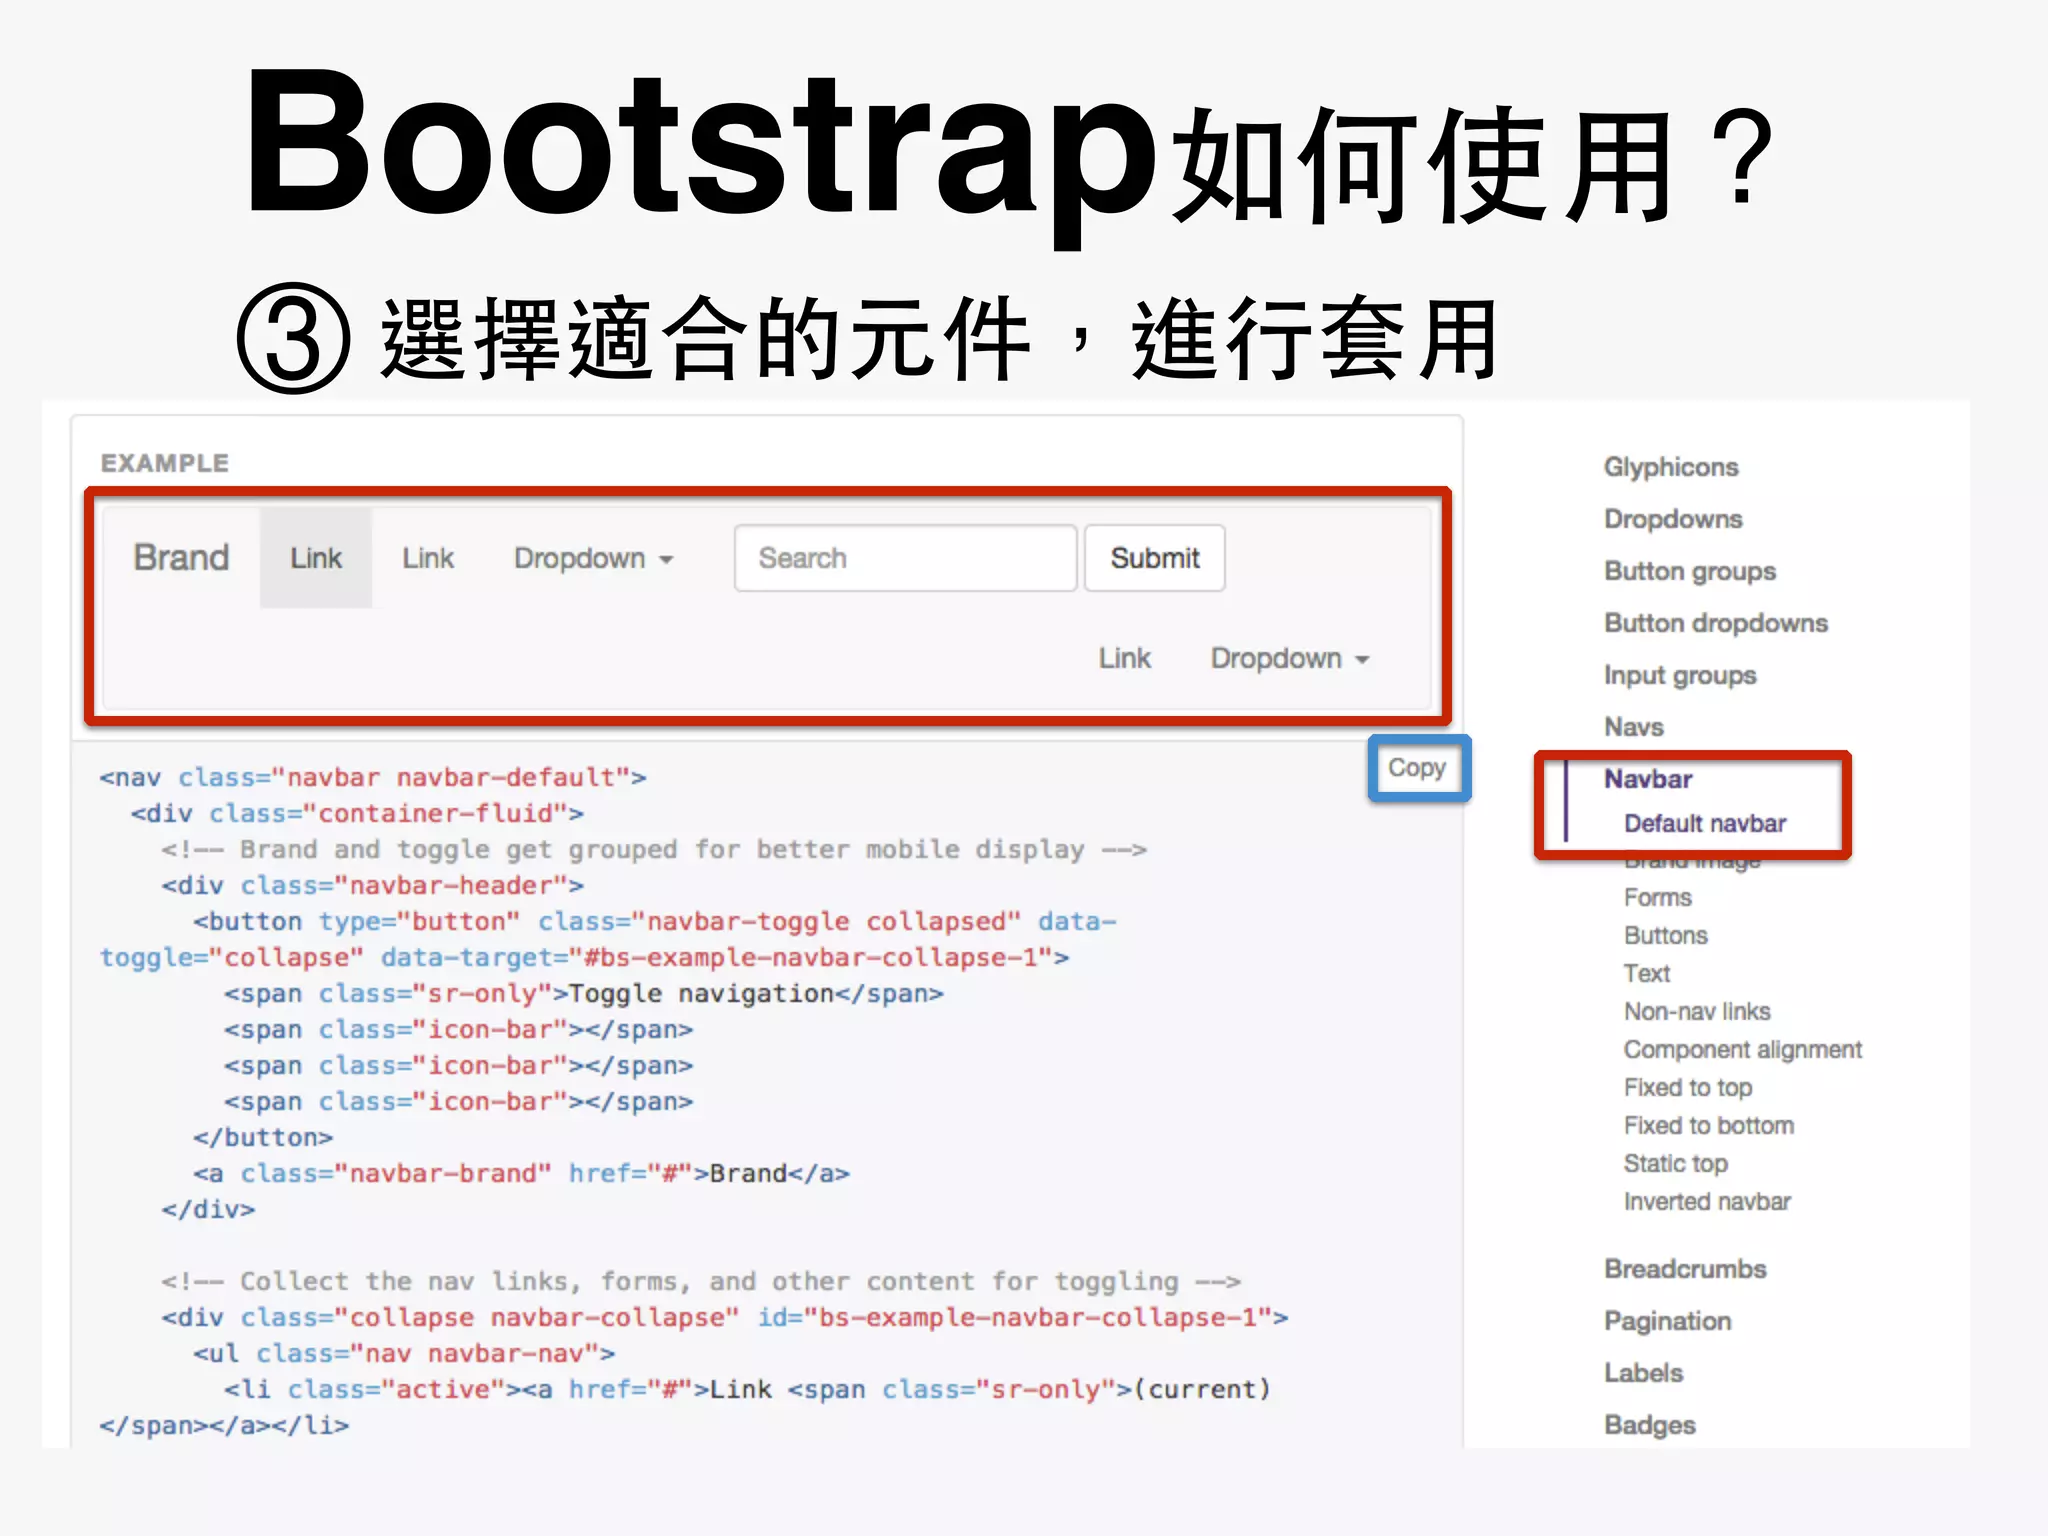Click the collapse navbar-collapse div line
This screenshot has height=1536, width=2048.
(725, 1317)
